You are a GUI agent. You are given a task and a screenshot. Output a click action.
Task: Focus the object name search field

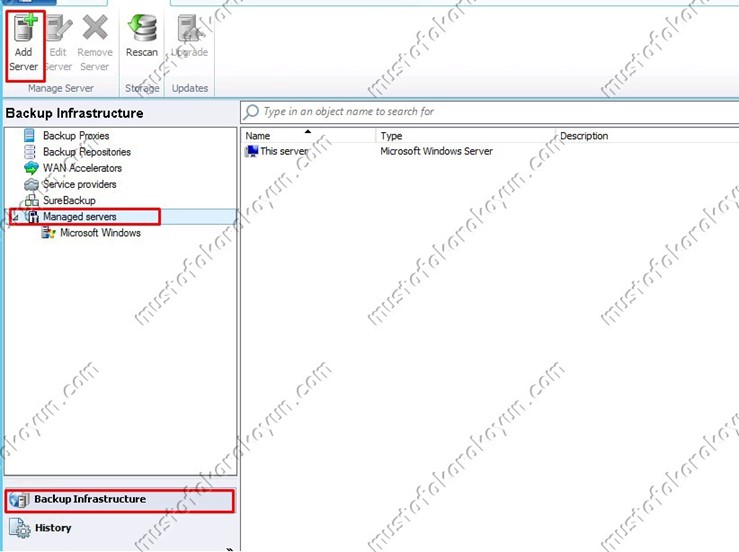coord(490,112)
